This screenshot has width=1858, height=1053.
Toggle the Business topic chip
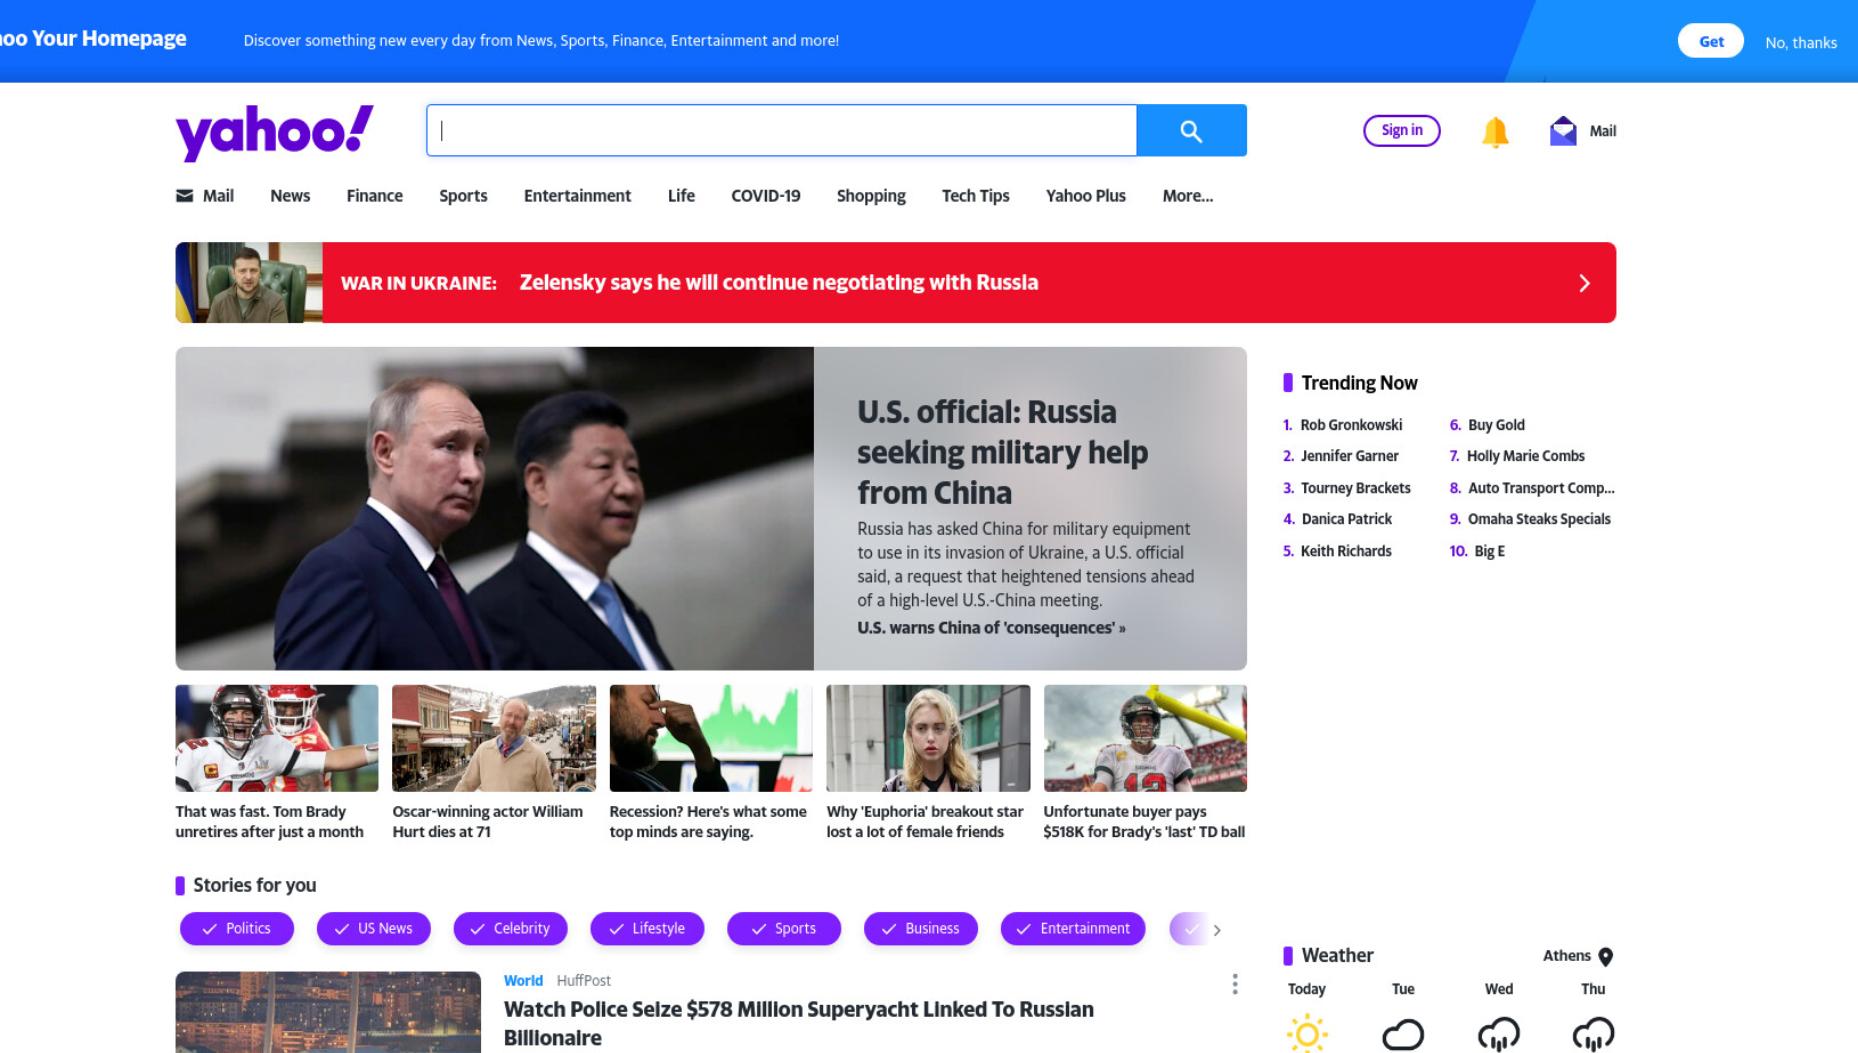pyautogui.click(x=921, y=929)
